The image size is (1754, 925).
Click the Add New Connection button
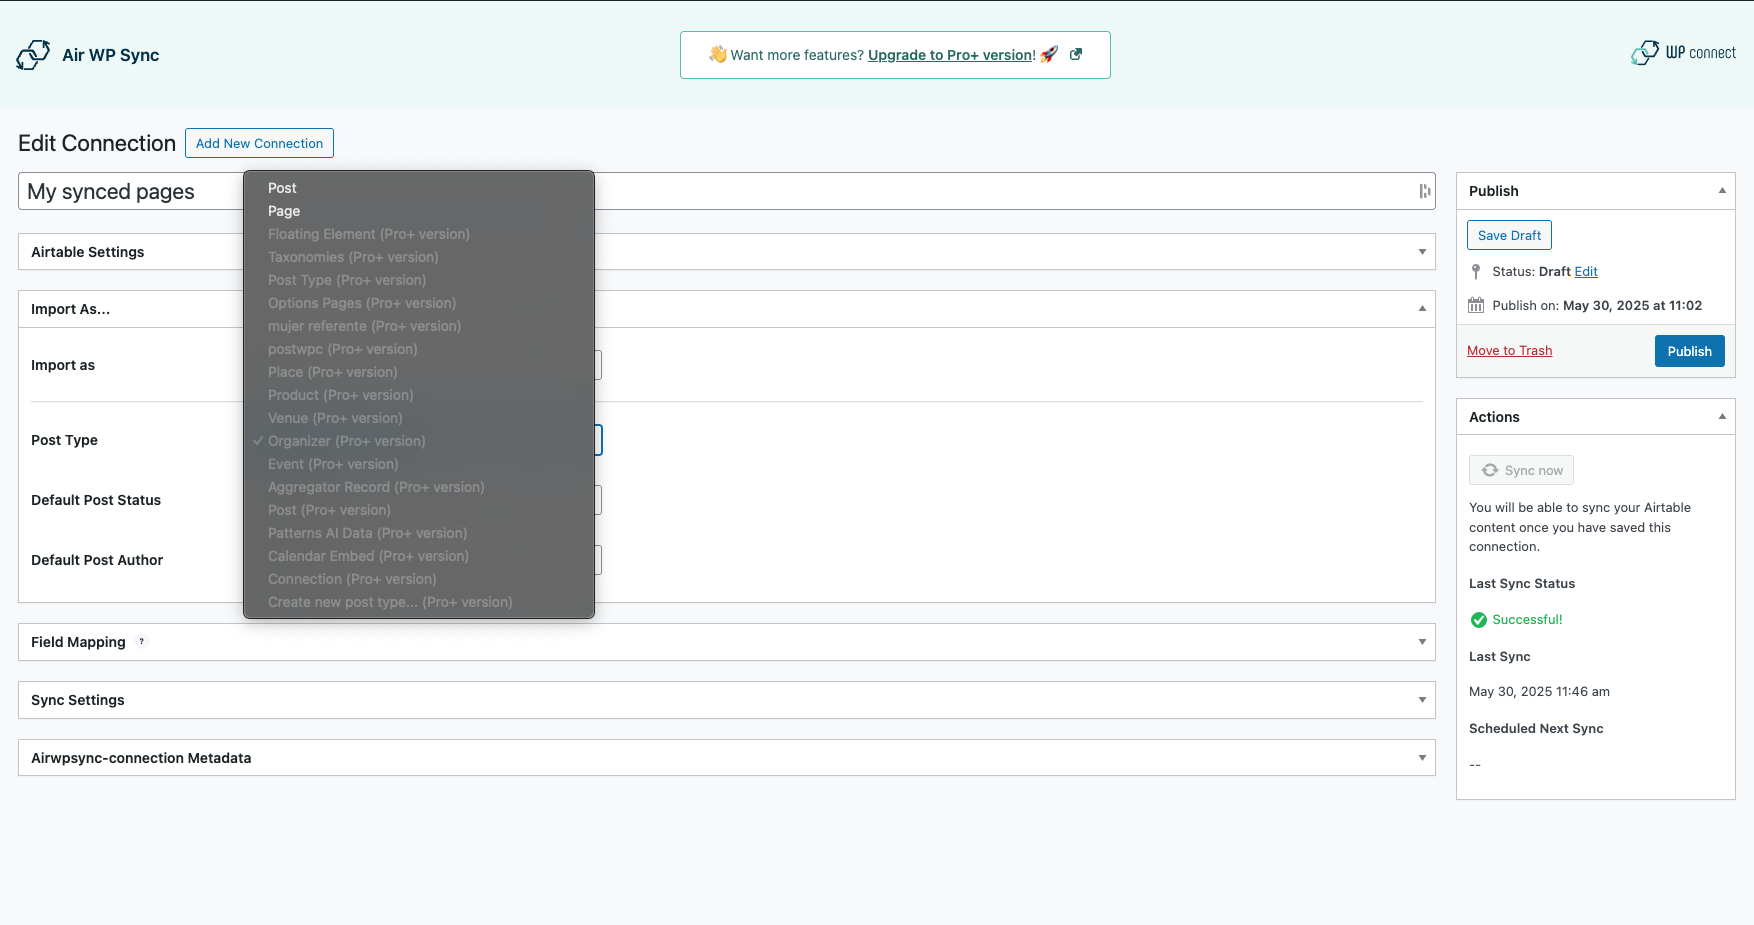[259, 143]
